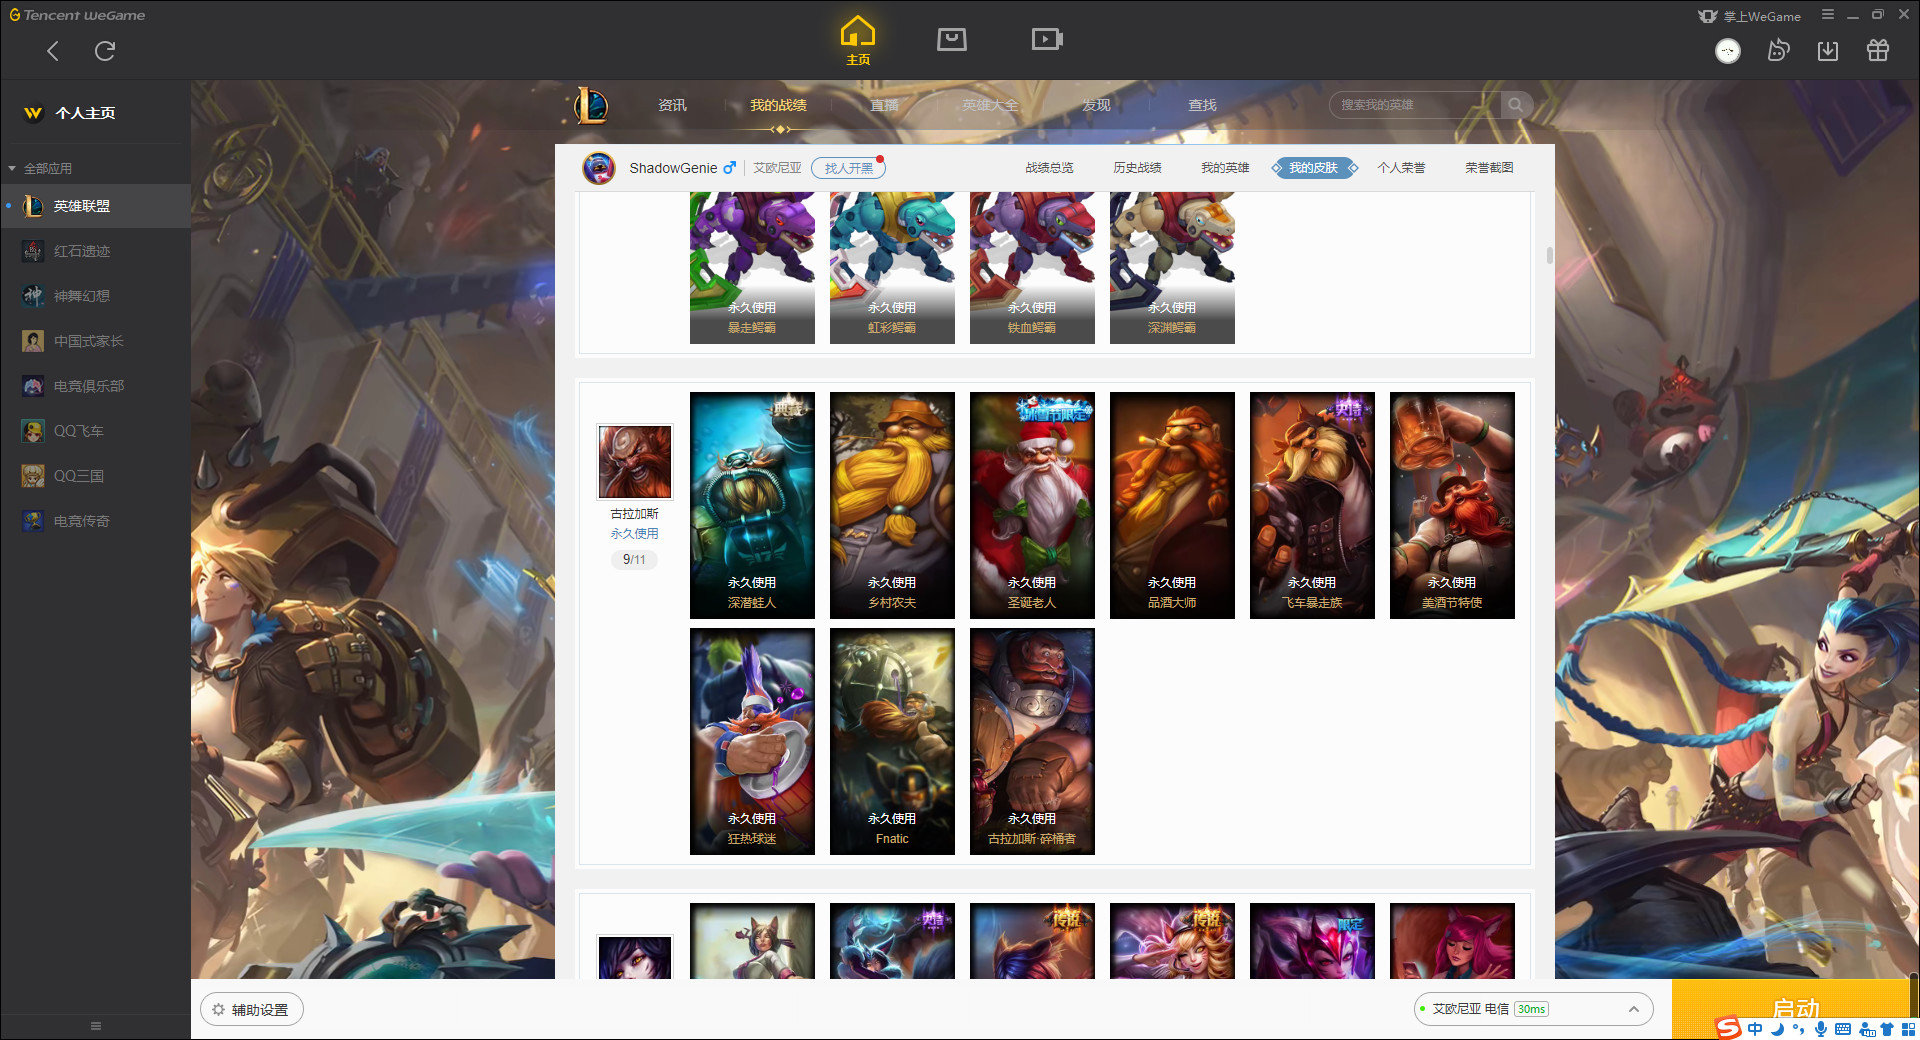This screenshot has width=1920, height=1040.
Task: Open 神舞幻想 in the sidebar
Action: tap(95, 296)
